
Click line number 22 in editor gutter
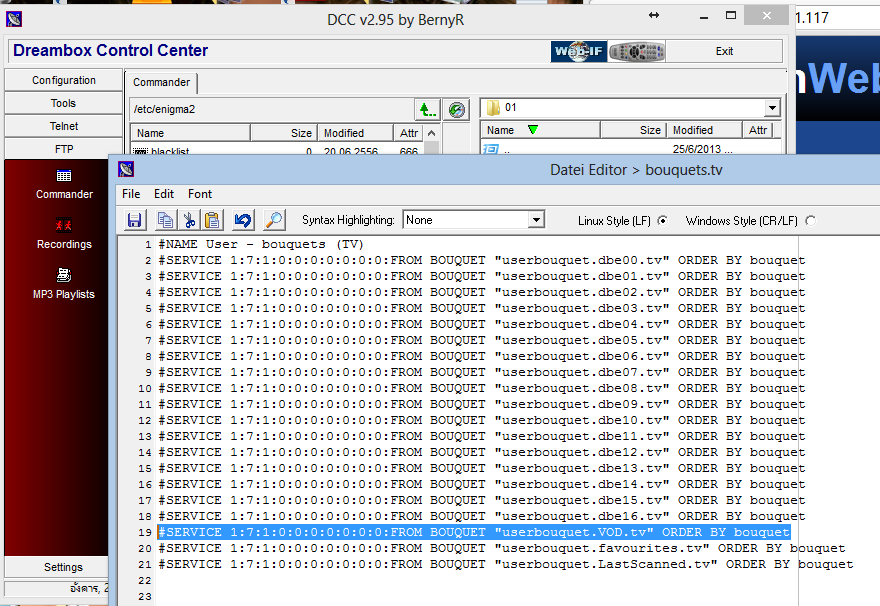coord(145,580)
